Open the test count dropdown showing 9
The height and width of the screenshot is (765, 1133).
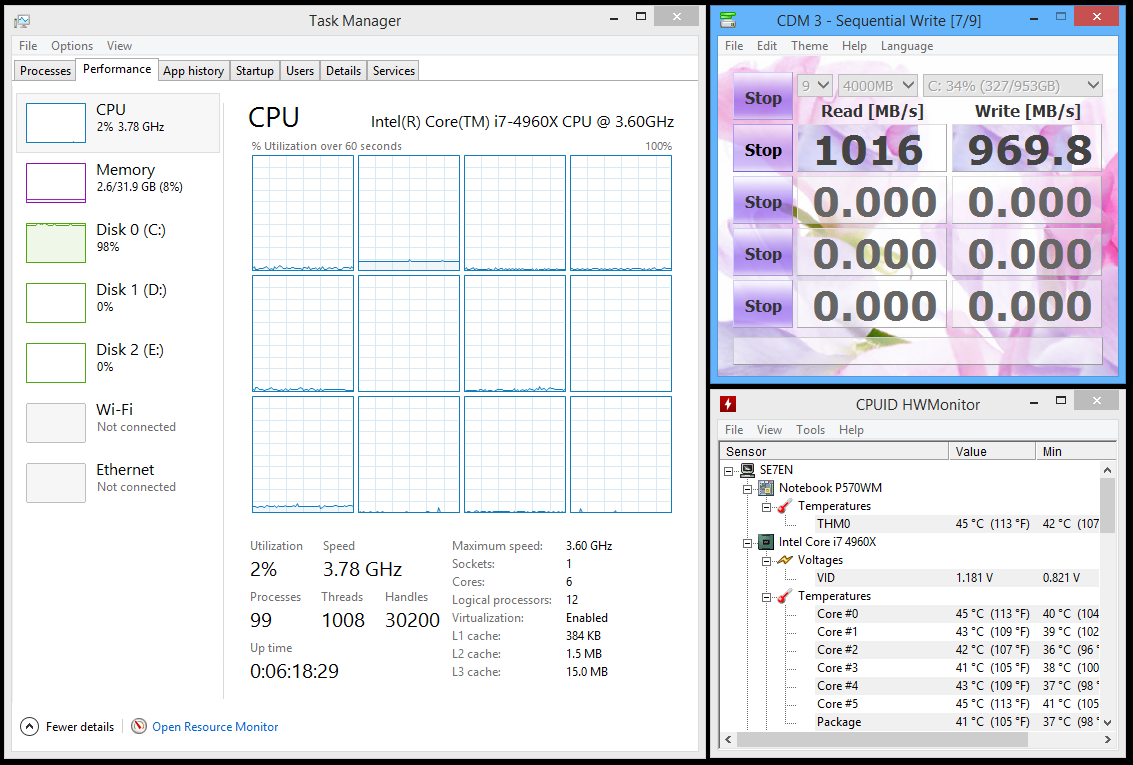click(815, 86)
